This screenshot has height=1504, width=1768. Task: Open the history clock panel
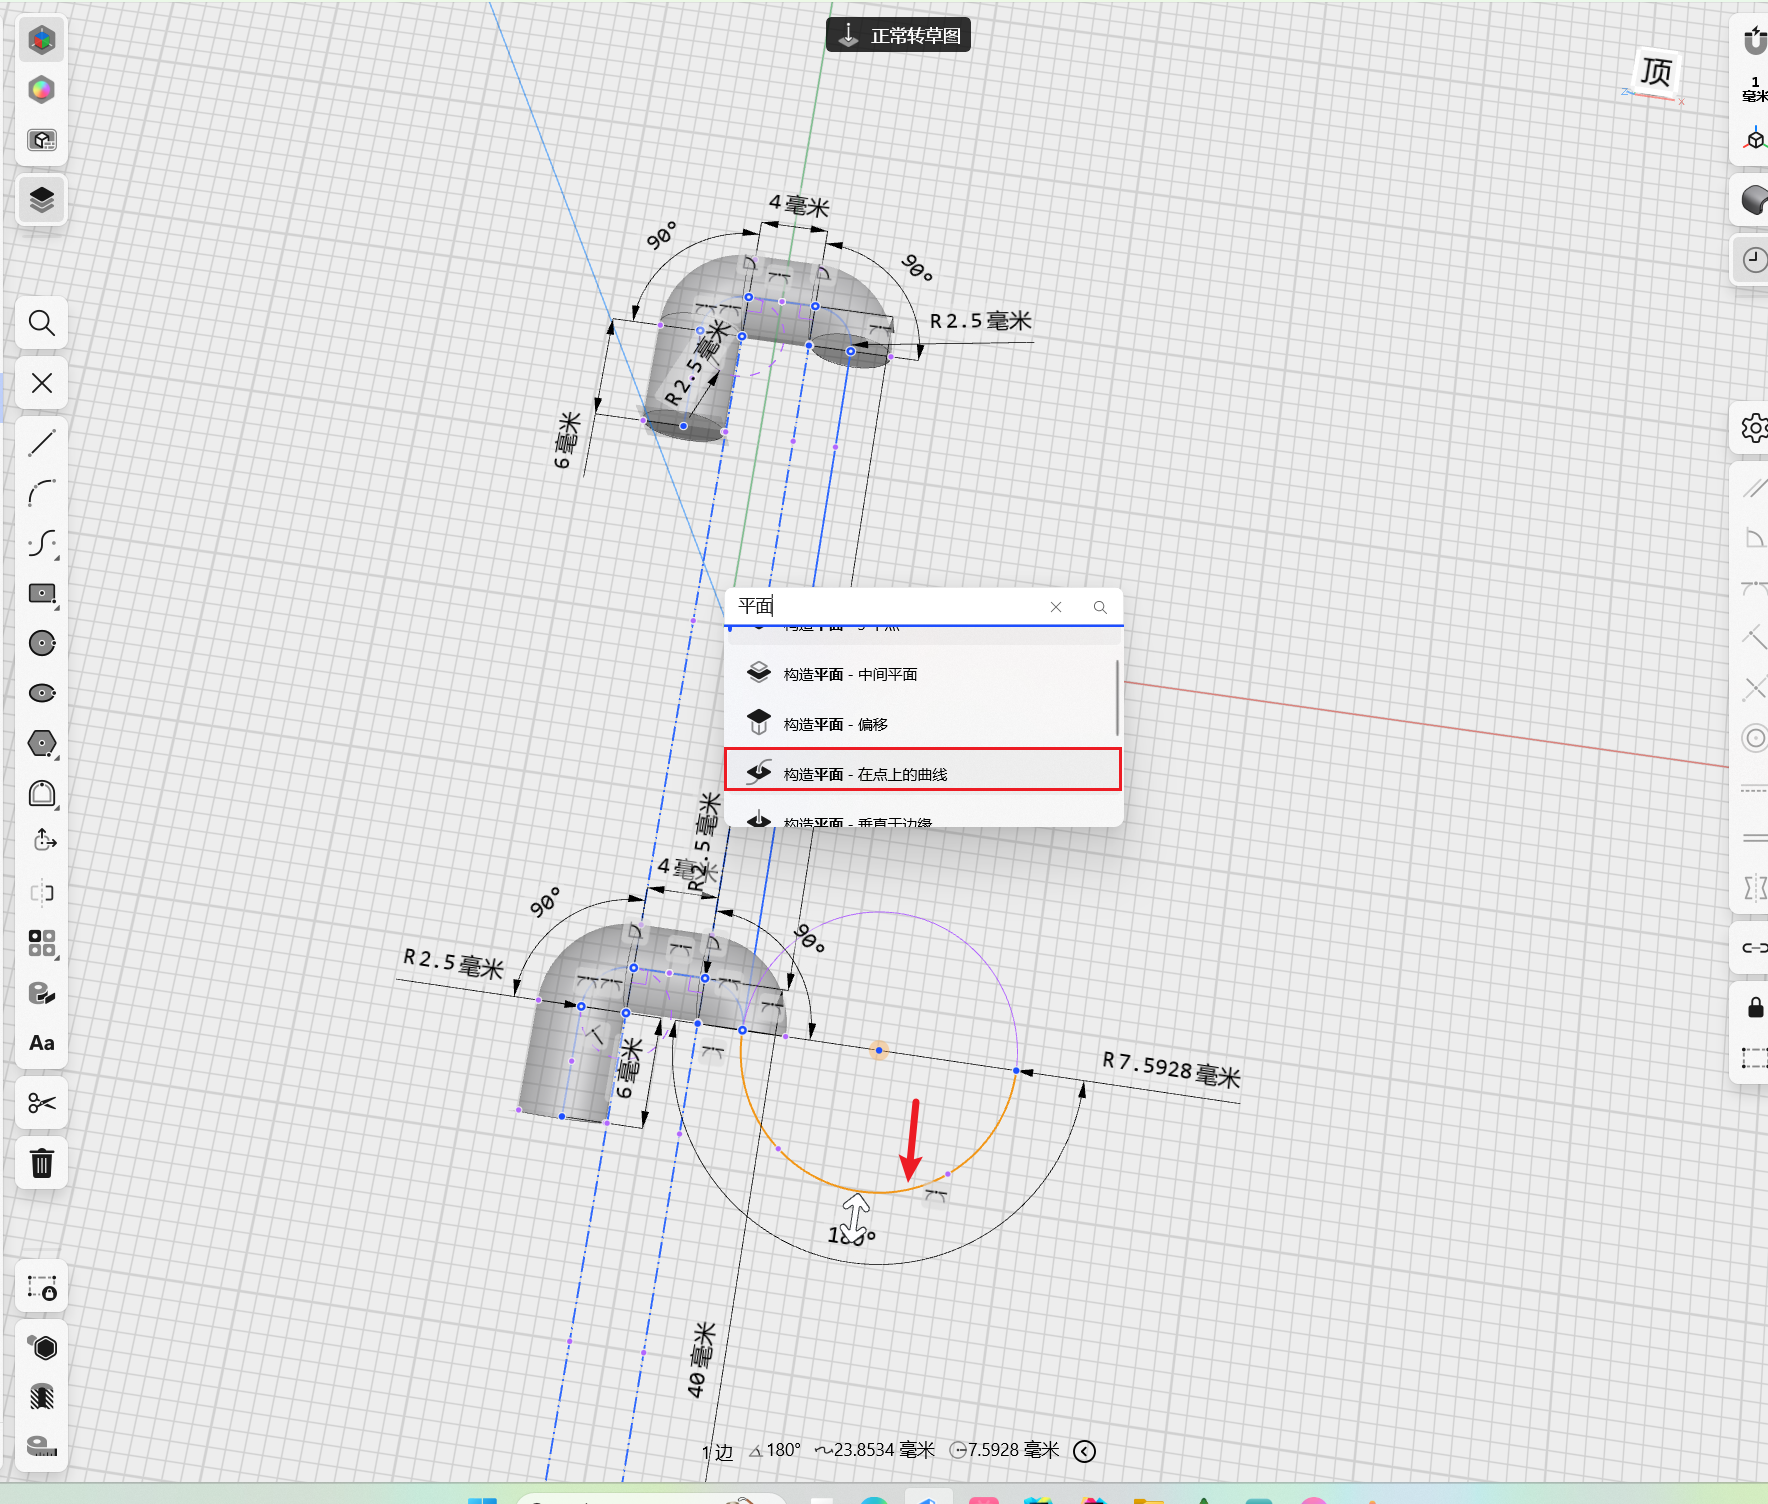coord(1754,260)
